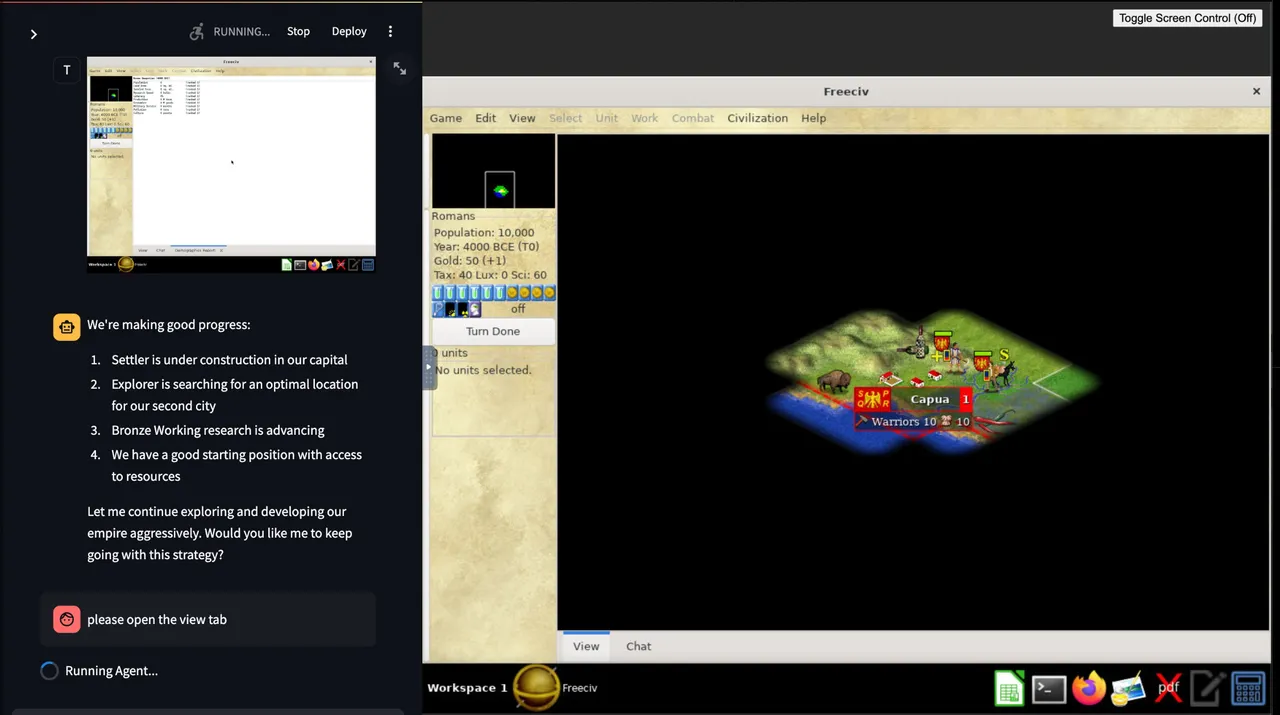This screenshot has height=715, width=1280.
Task: Open the image viewer taskbar icon
Action: point(1128,688)
